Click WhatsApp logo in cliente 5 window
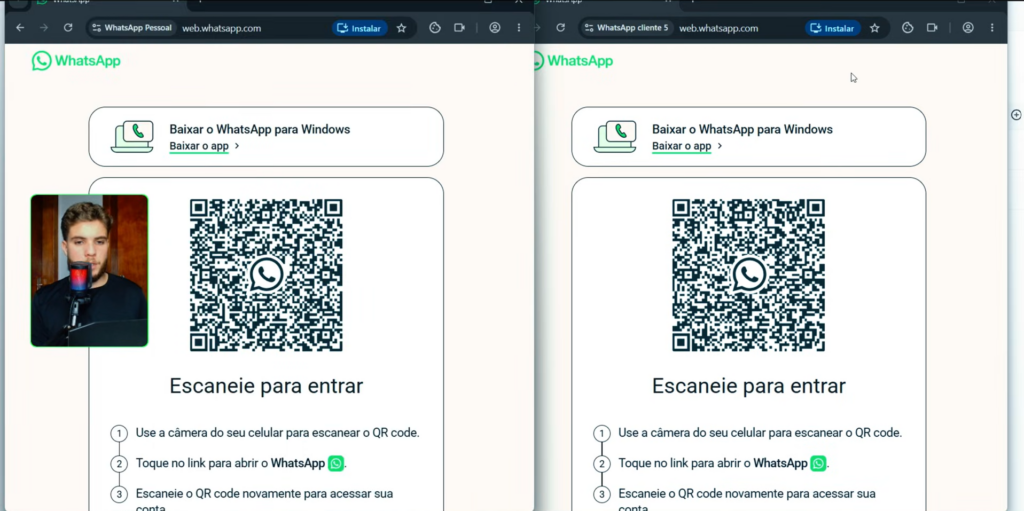Image resolution: width=1024 pixels, height=511 pixels. point(573,61)
